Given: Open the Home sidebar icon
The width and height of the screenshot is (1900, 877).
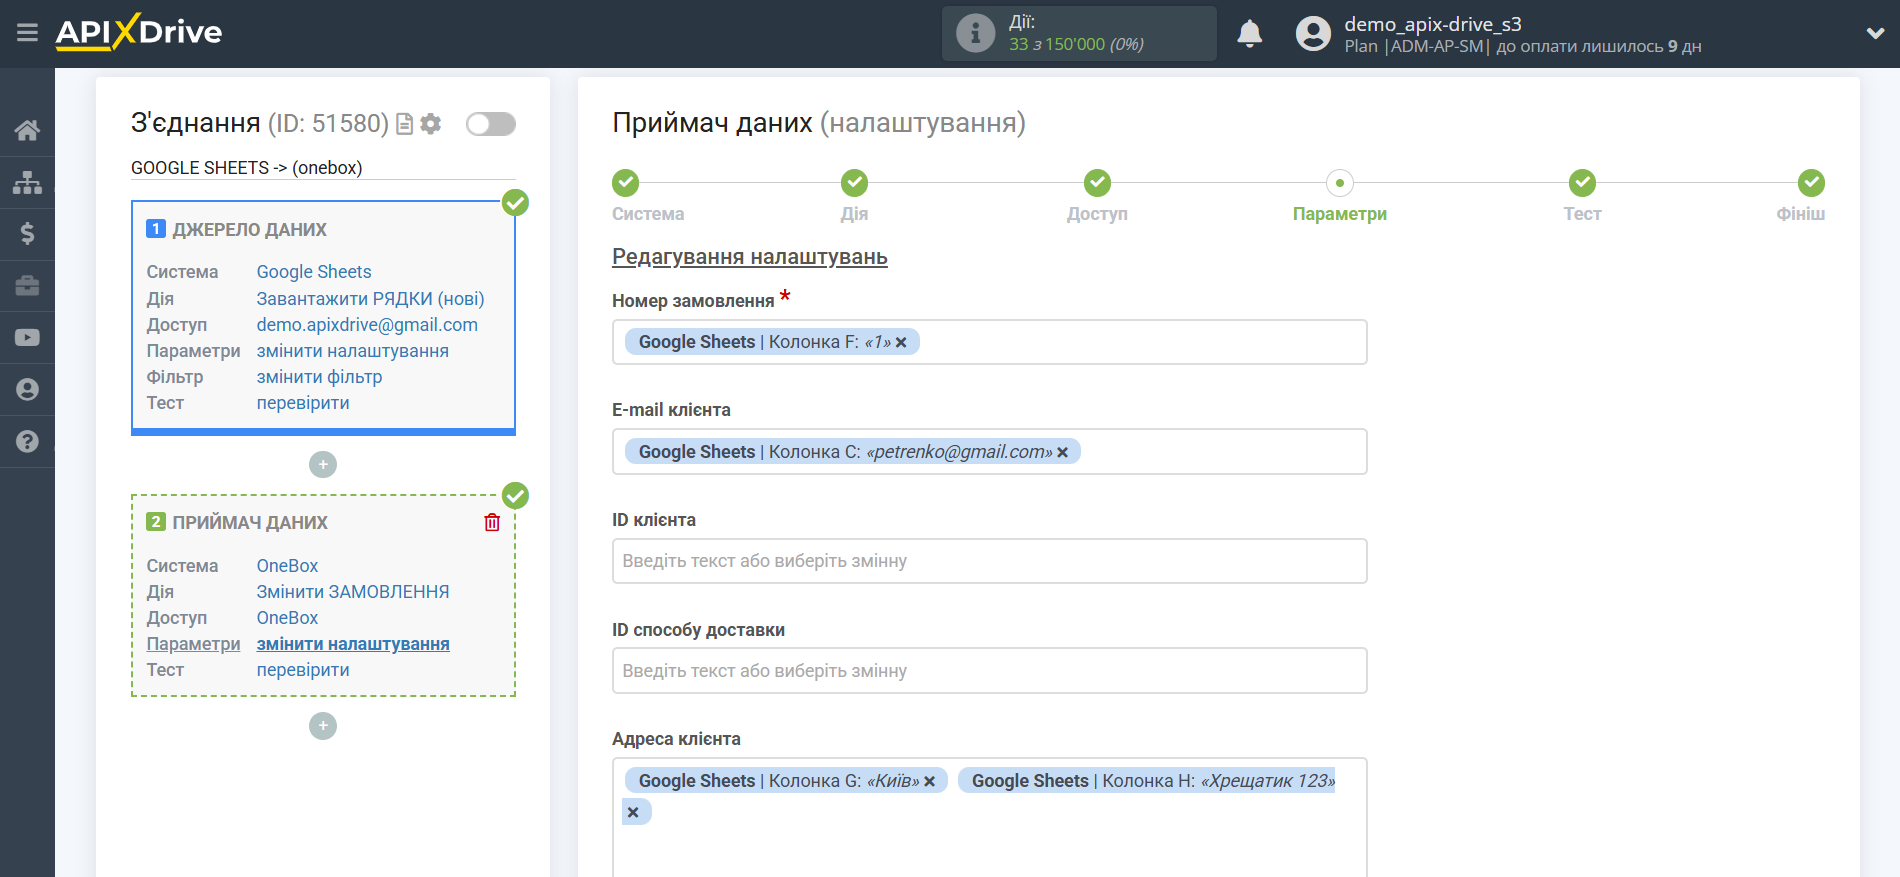Looking at the screenshot, I should coord(27,130).
